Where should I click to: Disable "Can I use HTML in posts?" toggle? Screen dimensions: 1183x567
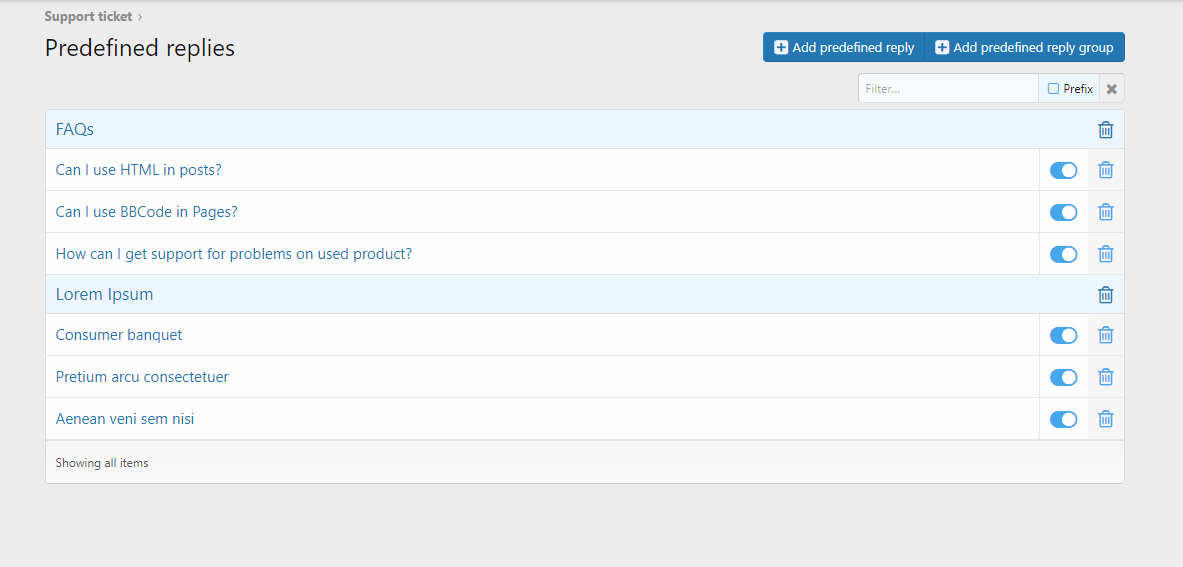pos(1063,170)
